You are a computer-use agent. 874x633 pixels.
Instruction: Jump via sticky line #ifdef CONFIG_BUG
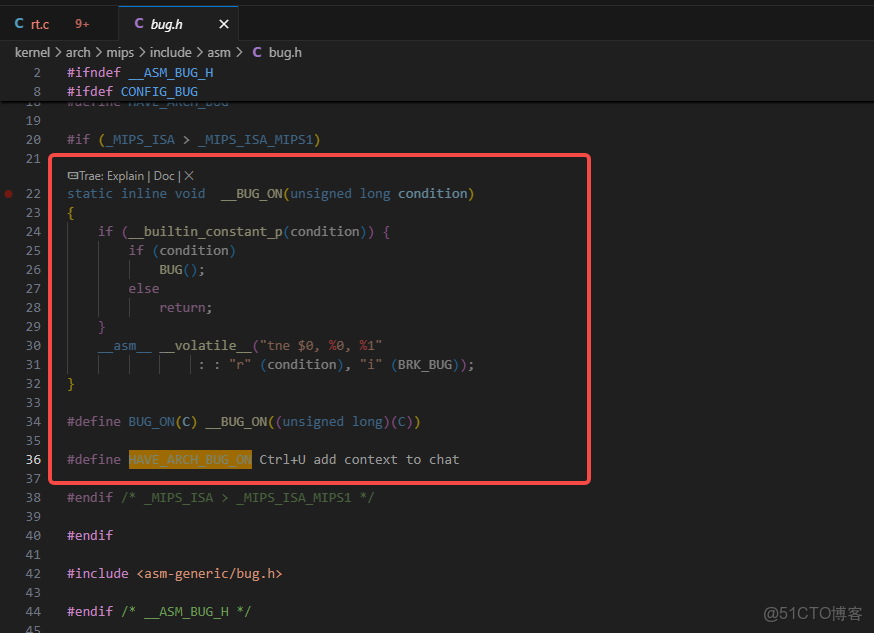(x=131, y=91)
